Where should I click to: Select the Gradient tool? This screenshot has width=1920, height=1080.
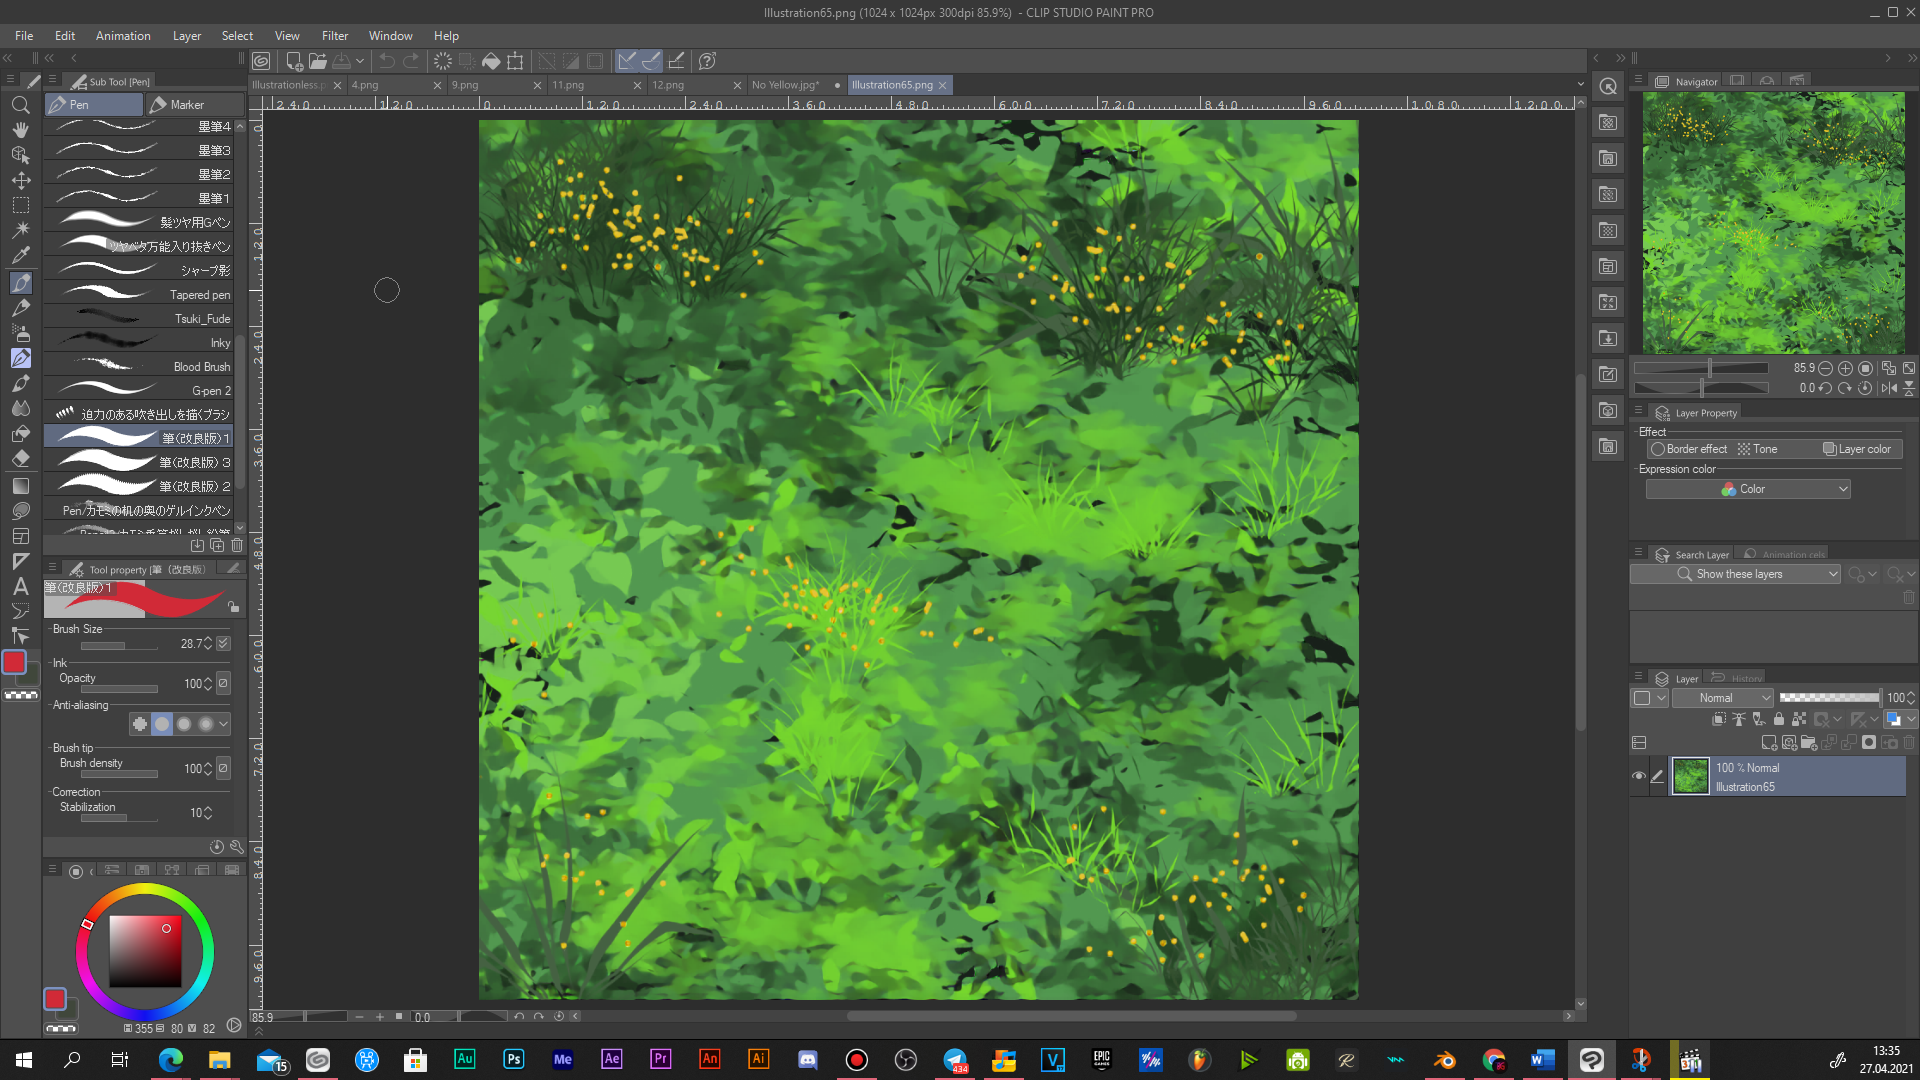pyautogui.click(x=20, y=486)
